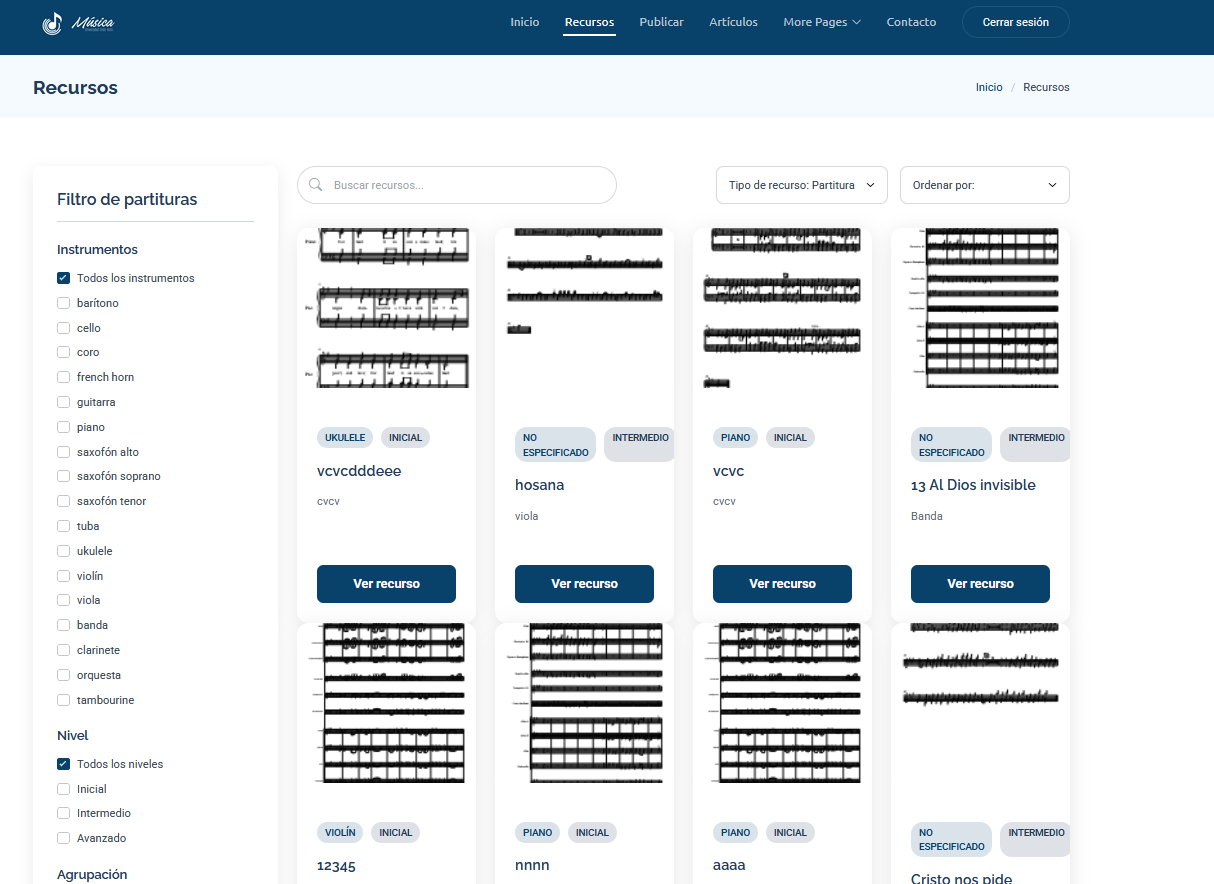Click the VIOLÍN tag on 12345

(x=340, y=832)
